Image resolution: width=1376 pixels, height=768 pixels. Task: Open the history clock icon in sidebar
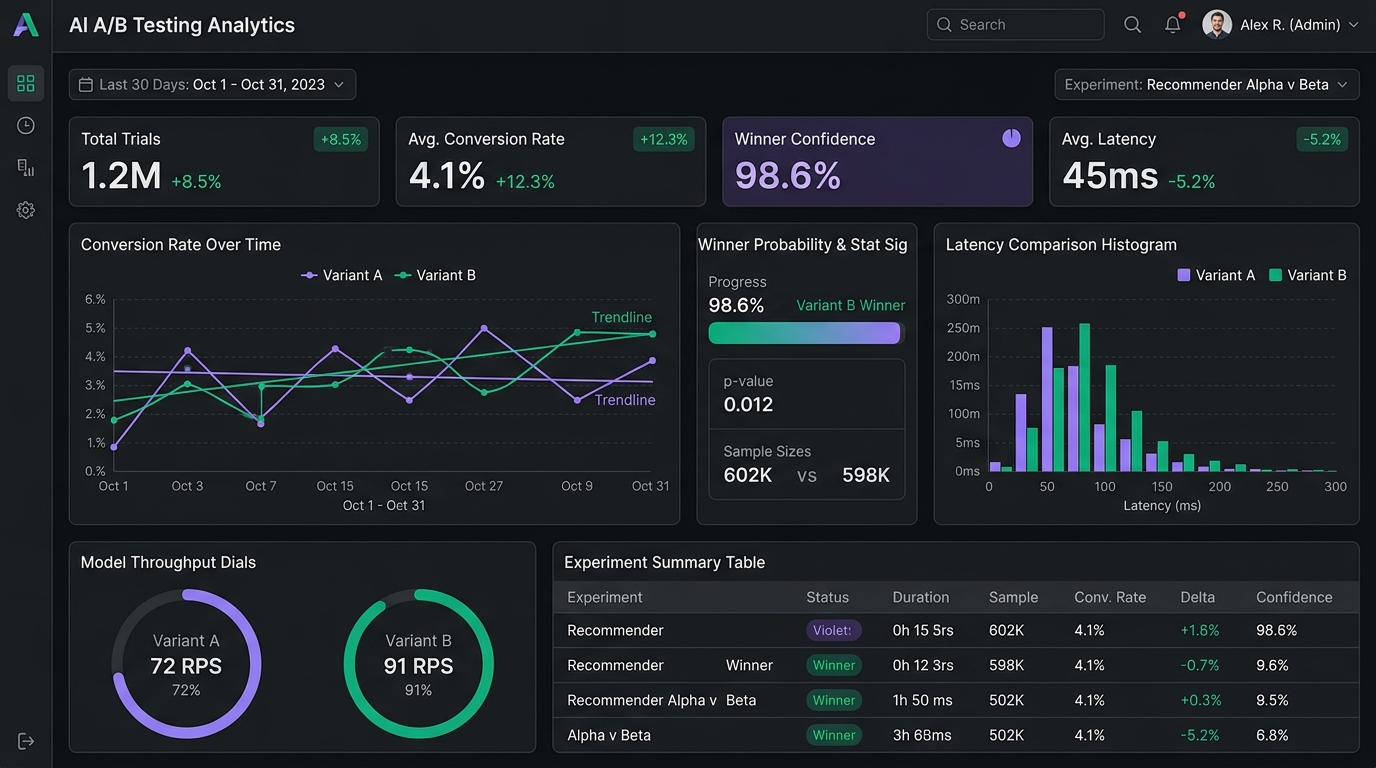(26, 125)
